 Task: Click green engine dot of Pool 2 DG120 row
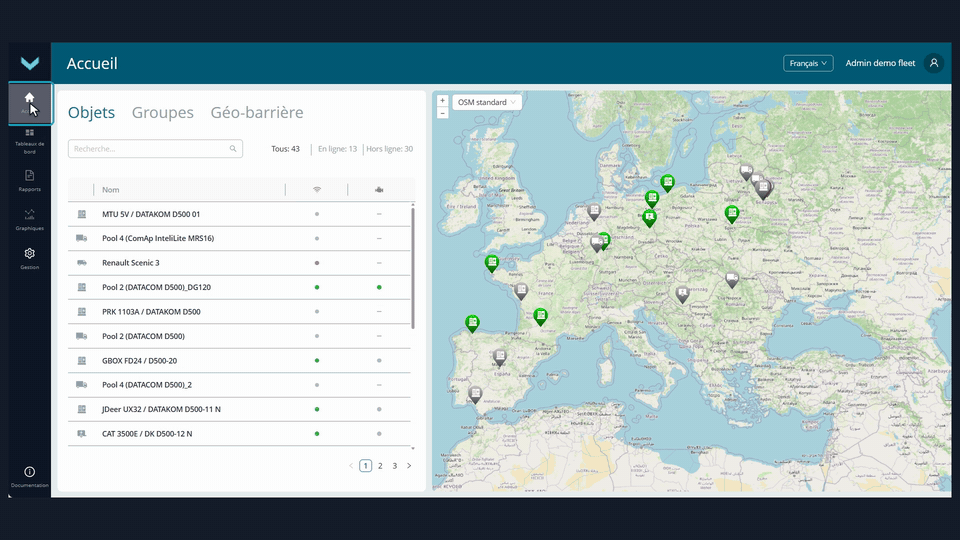pos(379,287)
